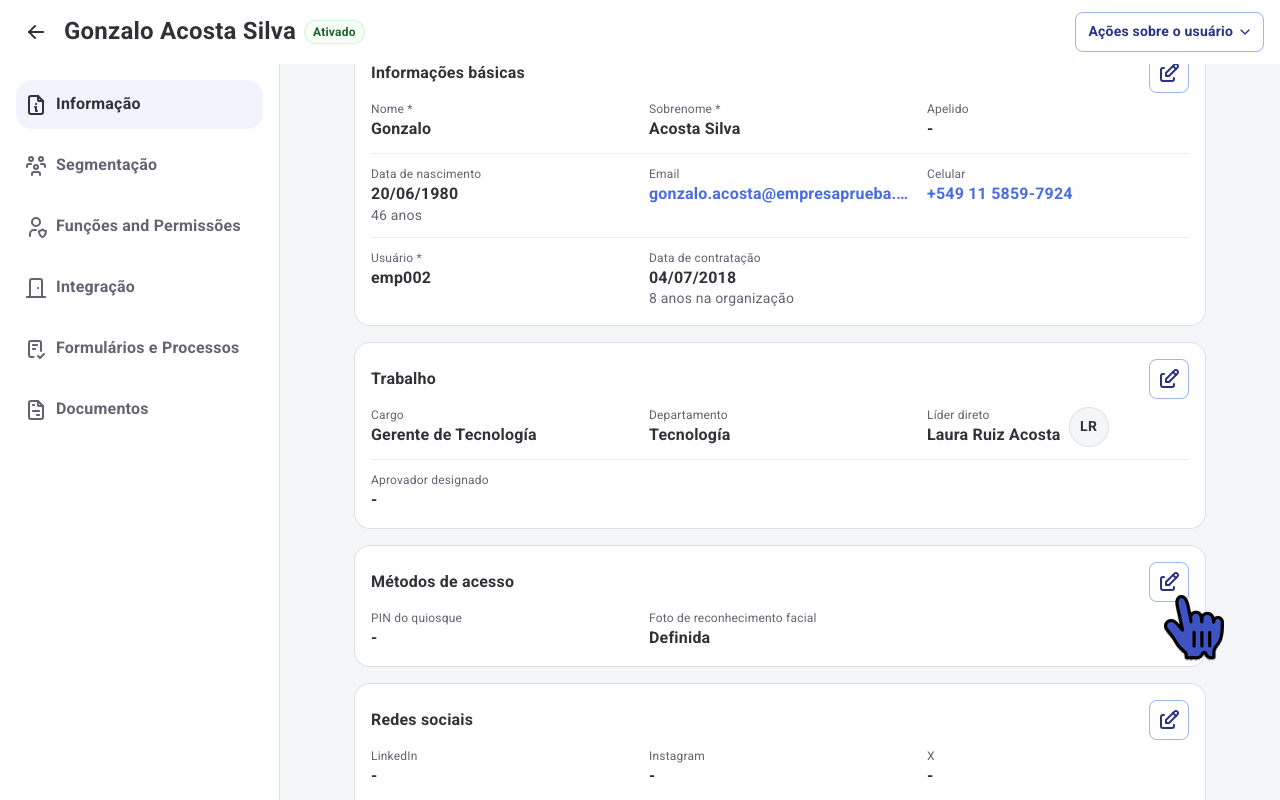Open the gonzalo.acosta email link

(779, 194)
